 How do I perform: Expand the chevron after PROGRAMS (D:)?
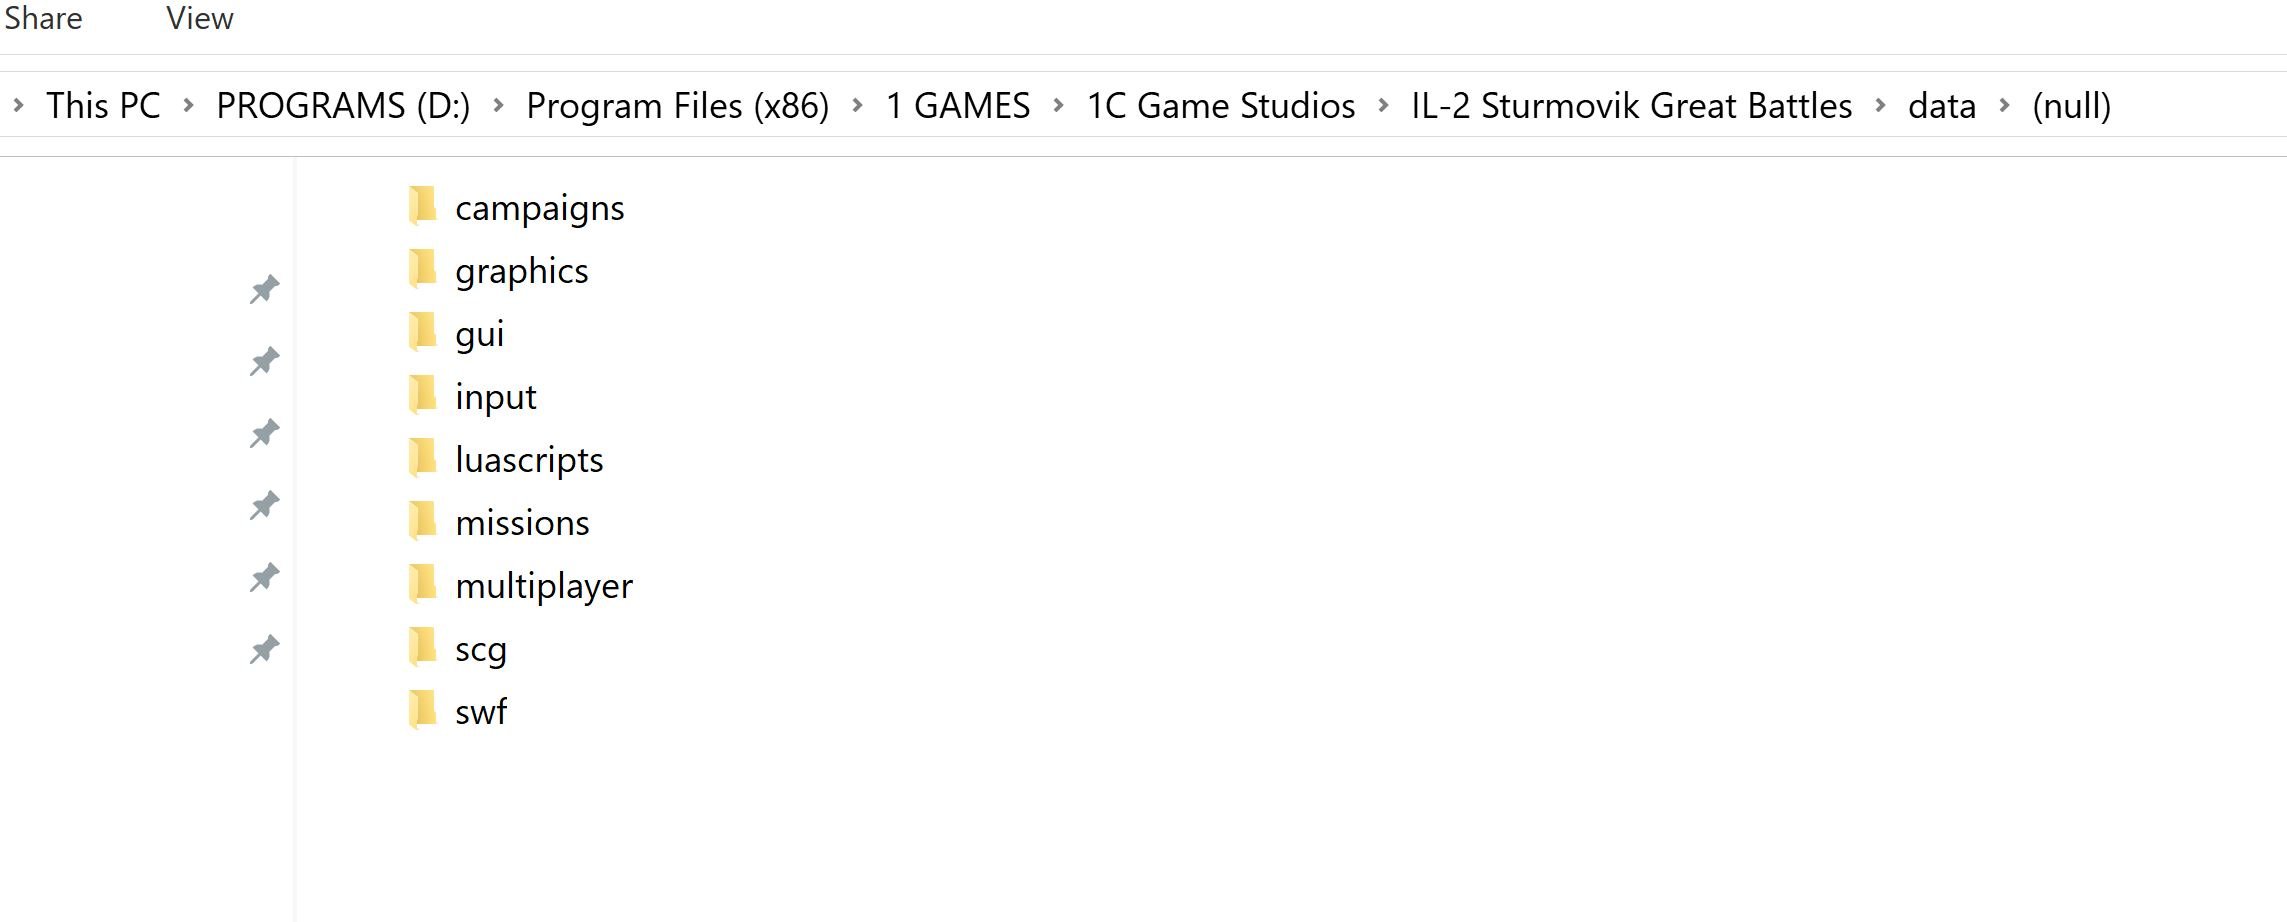(498, 105)
